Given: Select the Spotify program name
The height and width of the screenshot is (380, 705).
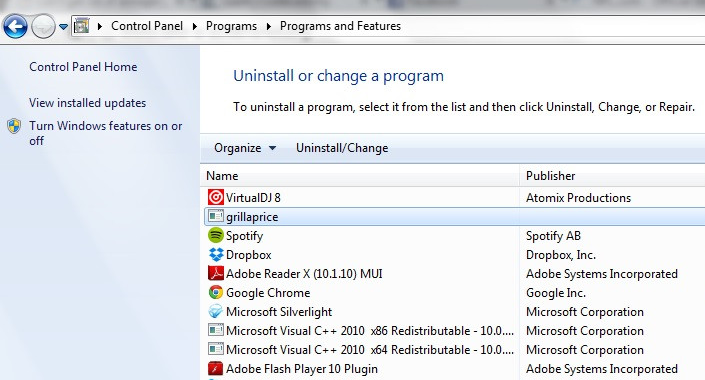Looking at the screenshot, I should click(x=244, y=236).
